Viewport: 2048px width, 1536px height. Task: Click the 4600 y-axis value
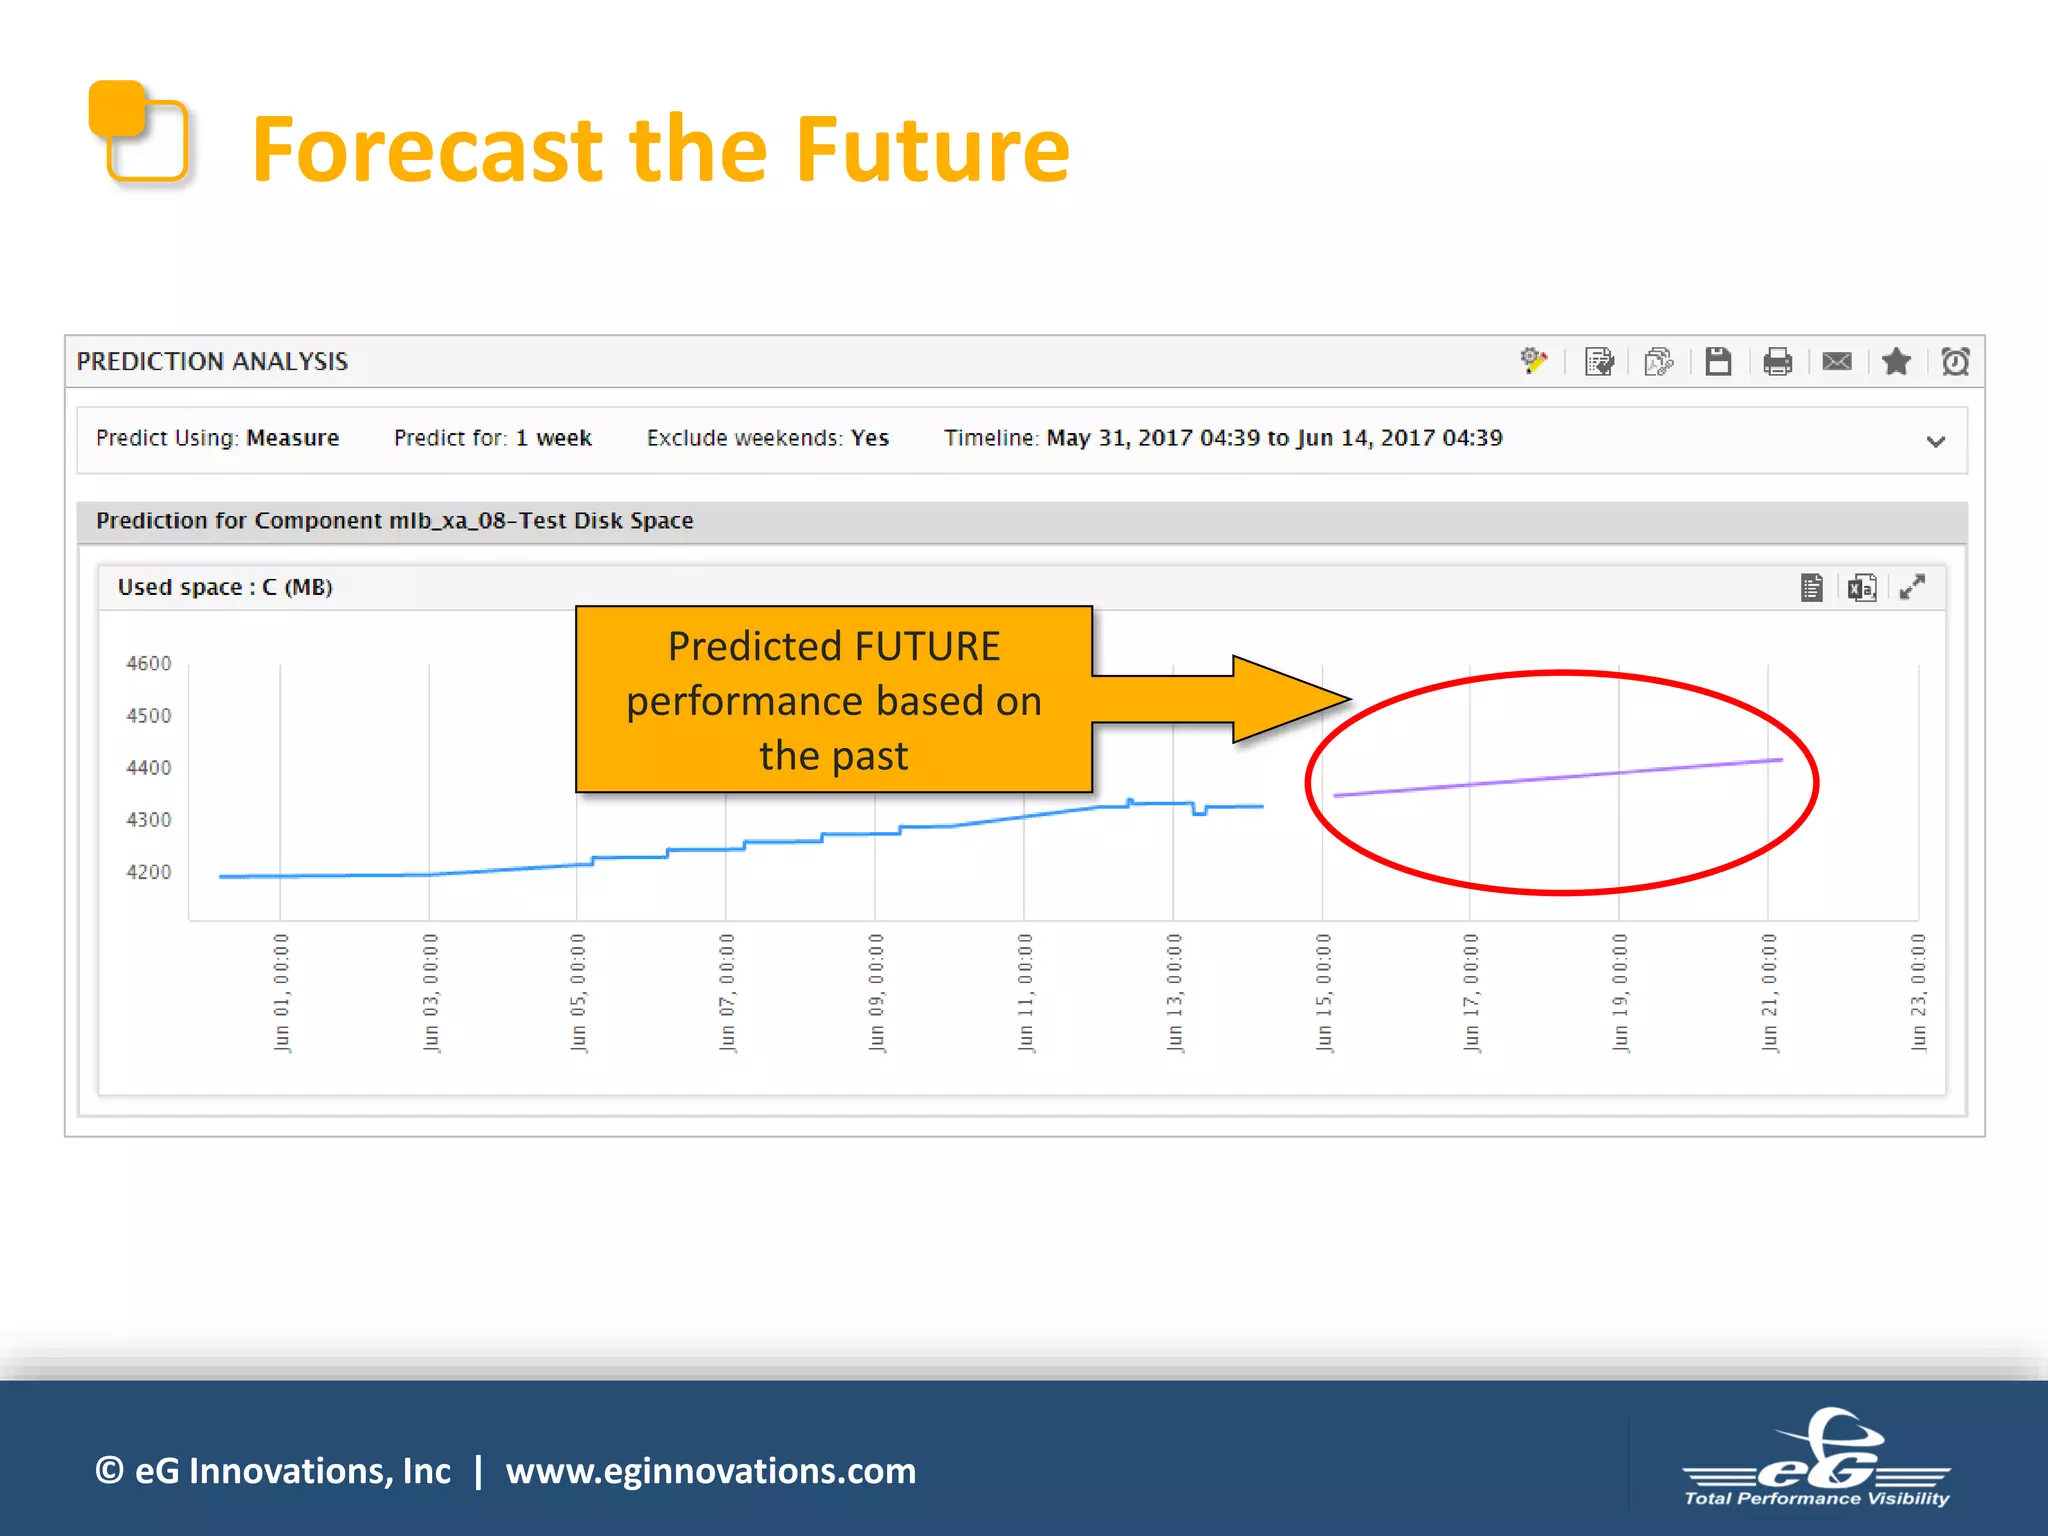point(149,663)
